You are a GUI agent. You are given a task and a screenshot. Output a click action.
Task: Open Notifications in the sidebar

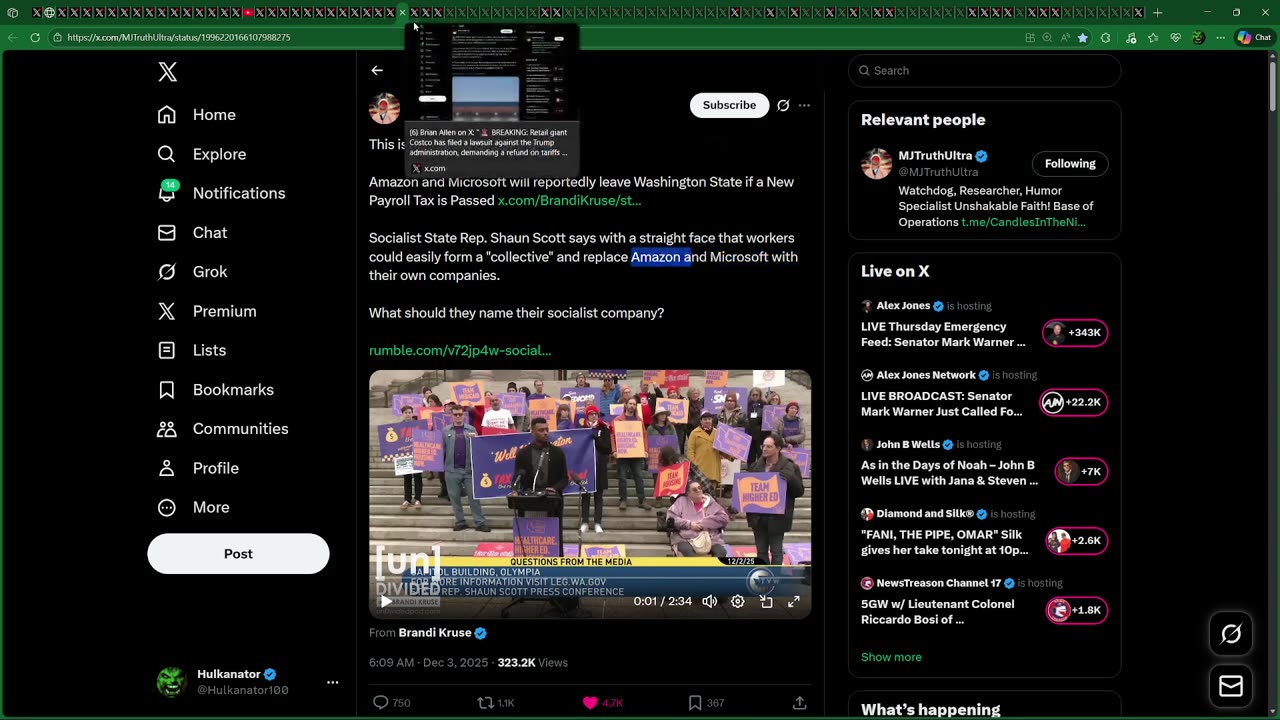[221, 193]
